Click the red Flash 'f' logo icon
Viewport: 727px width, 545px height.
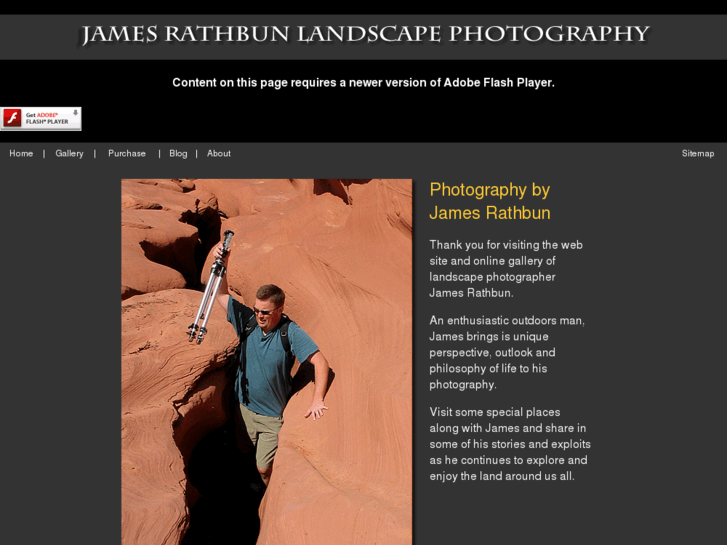click(x=12, y=118)
